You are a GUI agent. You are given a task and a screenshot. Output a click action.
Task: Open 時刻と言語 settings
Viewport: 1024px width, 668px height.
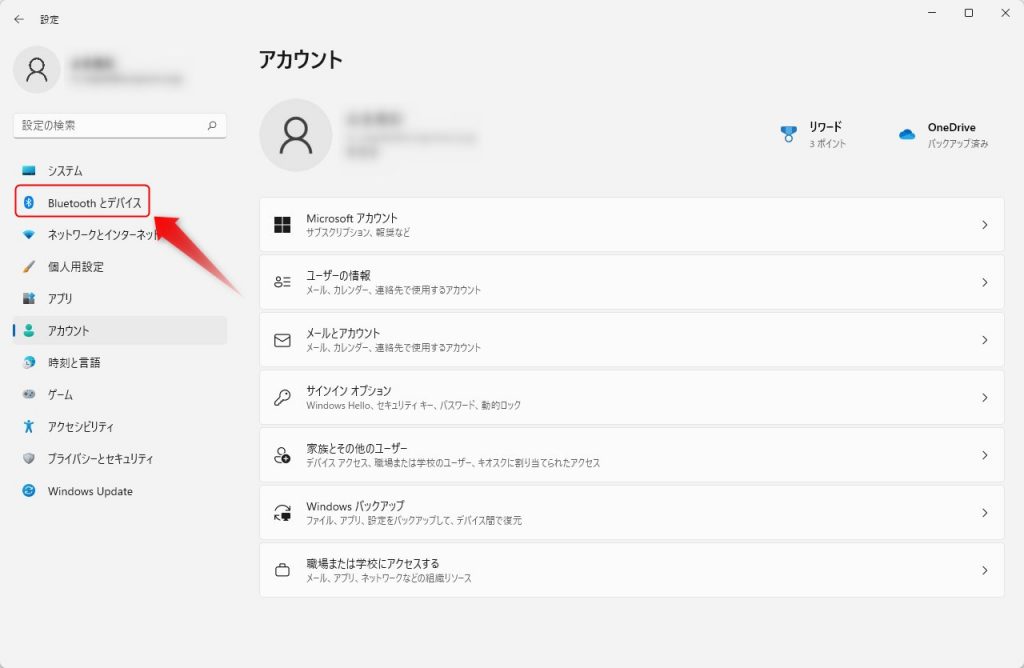tap(120, 362)
